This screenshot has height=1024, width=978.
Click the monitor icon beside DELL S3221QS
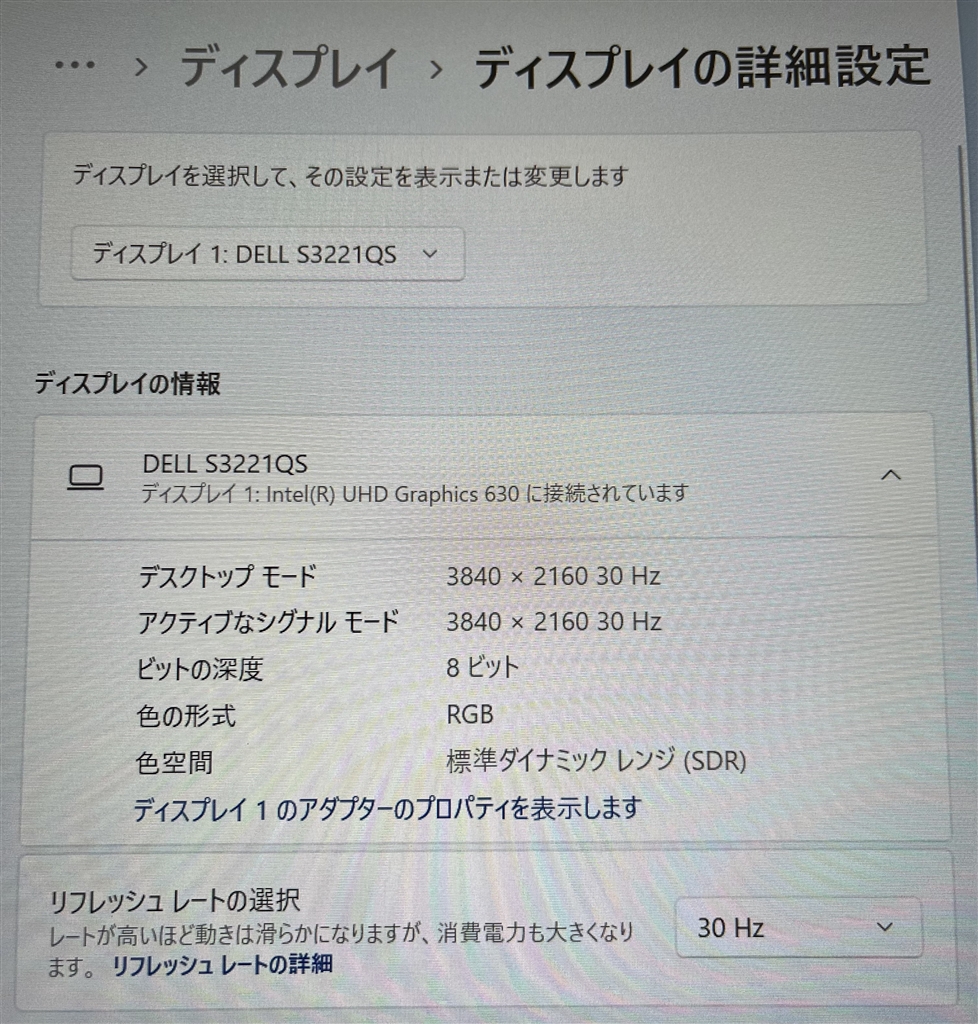click(86, 477)
